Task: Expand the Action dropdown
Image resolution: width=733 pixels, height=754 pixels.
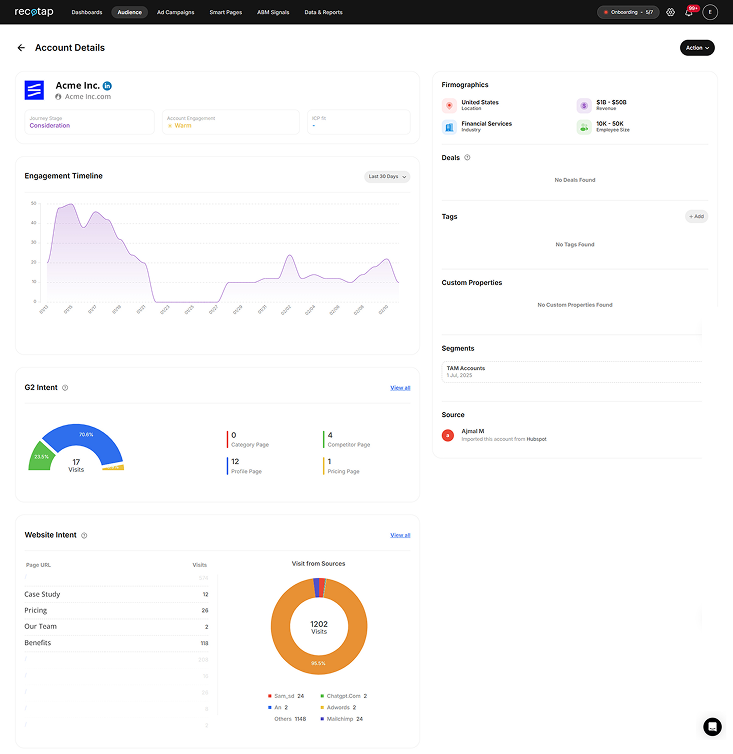Action: coord(697,48)
